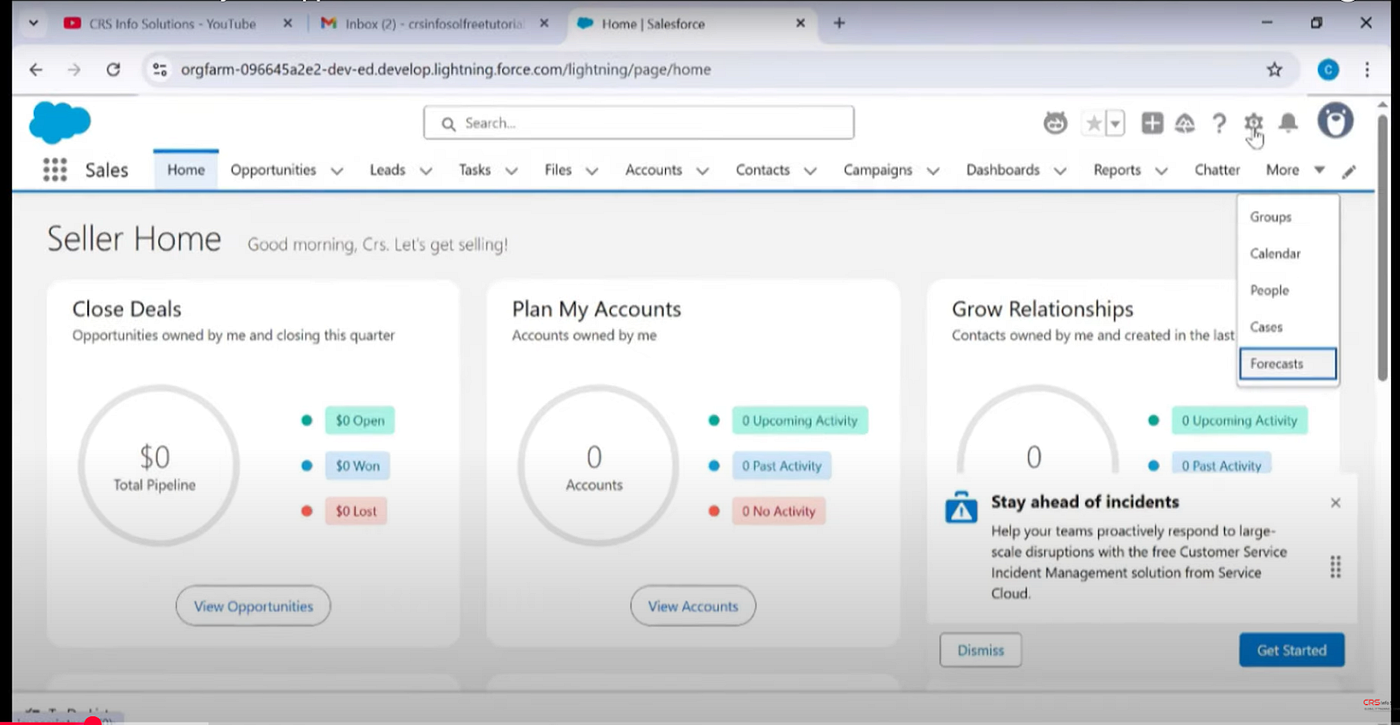Bookmark the page with the star icon
This screenshot has width=1400, height=725.
point(1274,70)
